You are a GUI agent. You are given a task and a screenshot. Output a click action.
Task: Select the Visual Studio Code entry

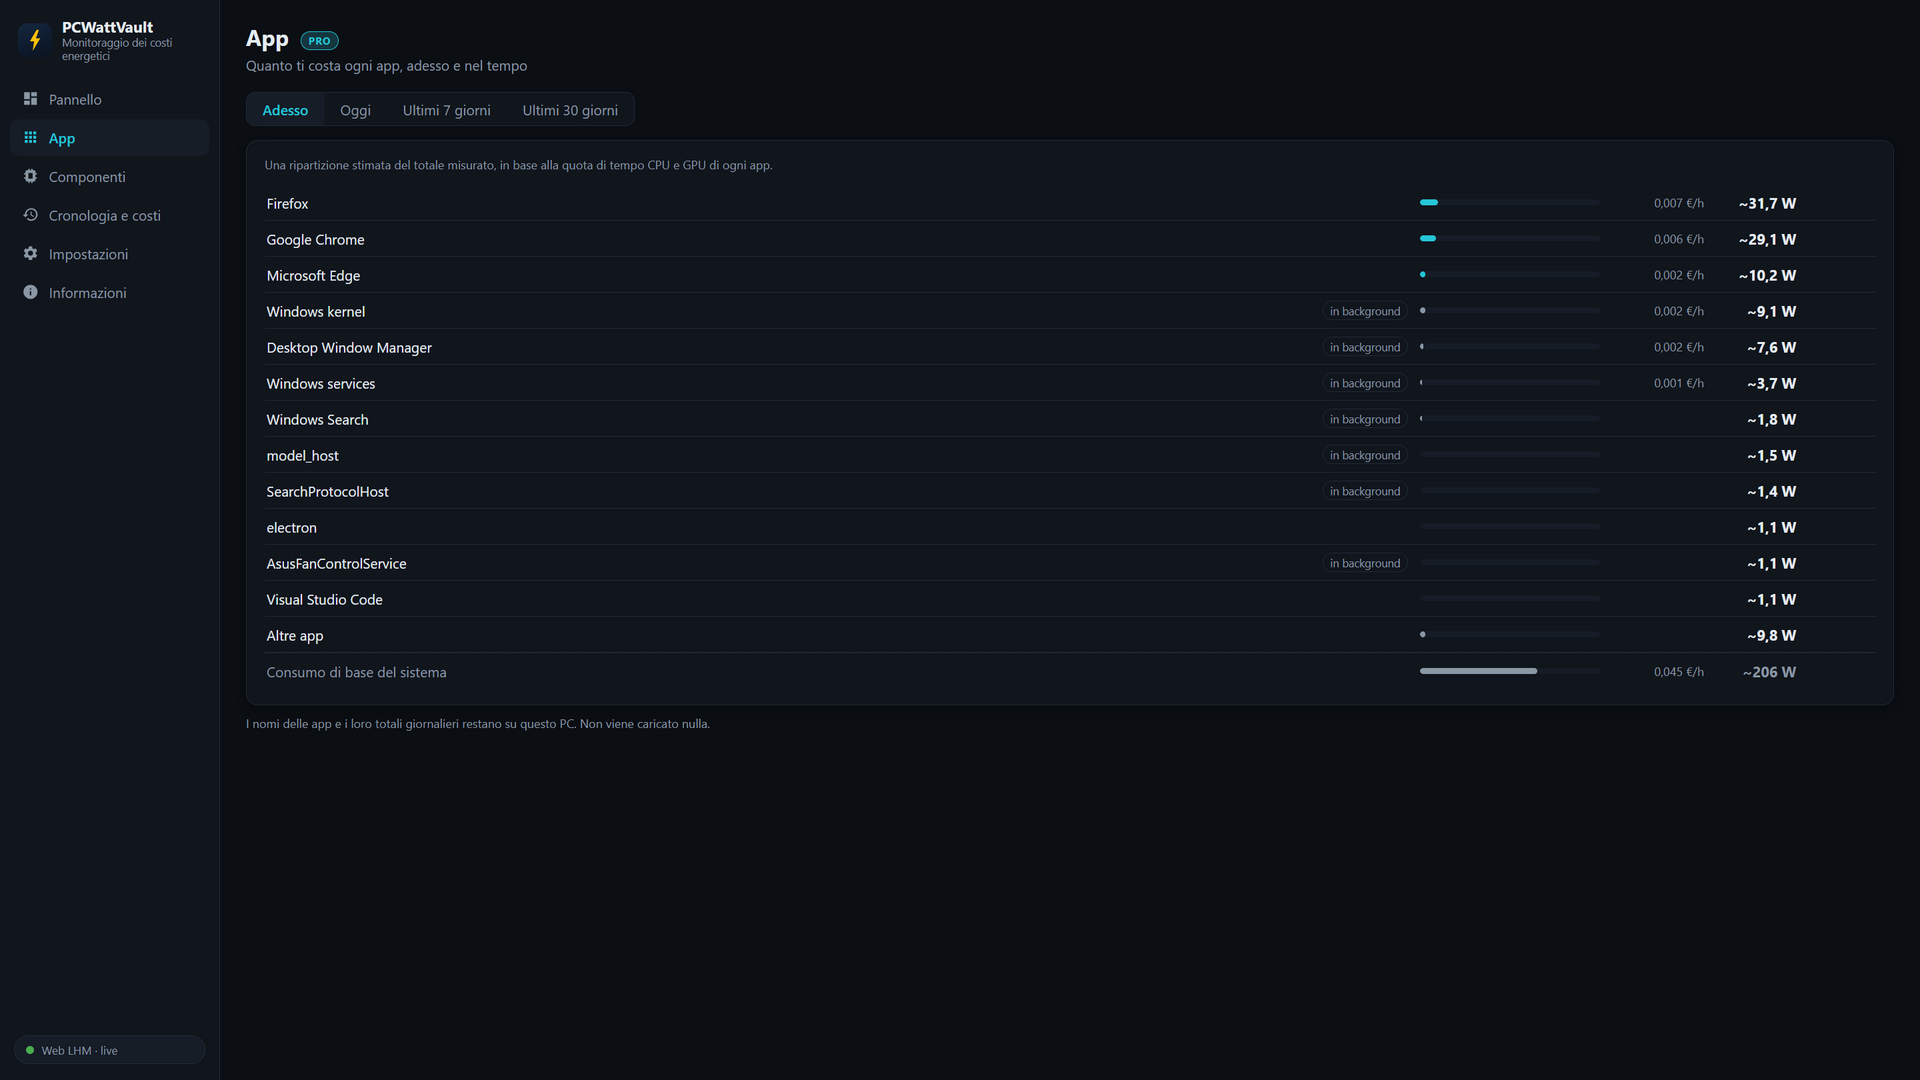[324, 600]
